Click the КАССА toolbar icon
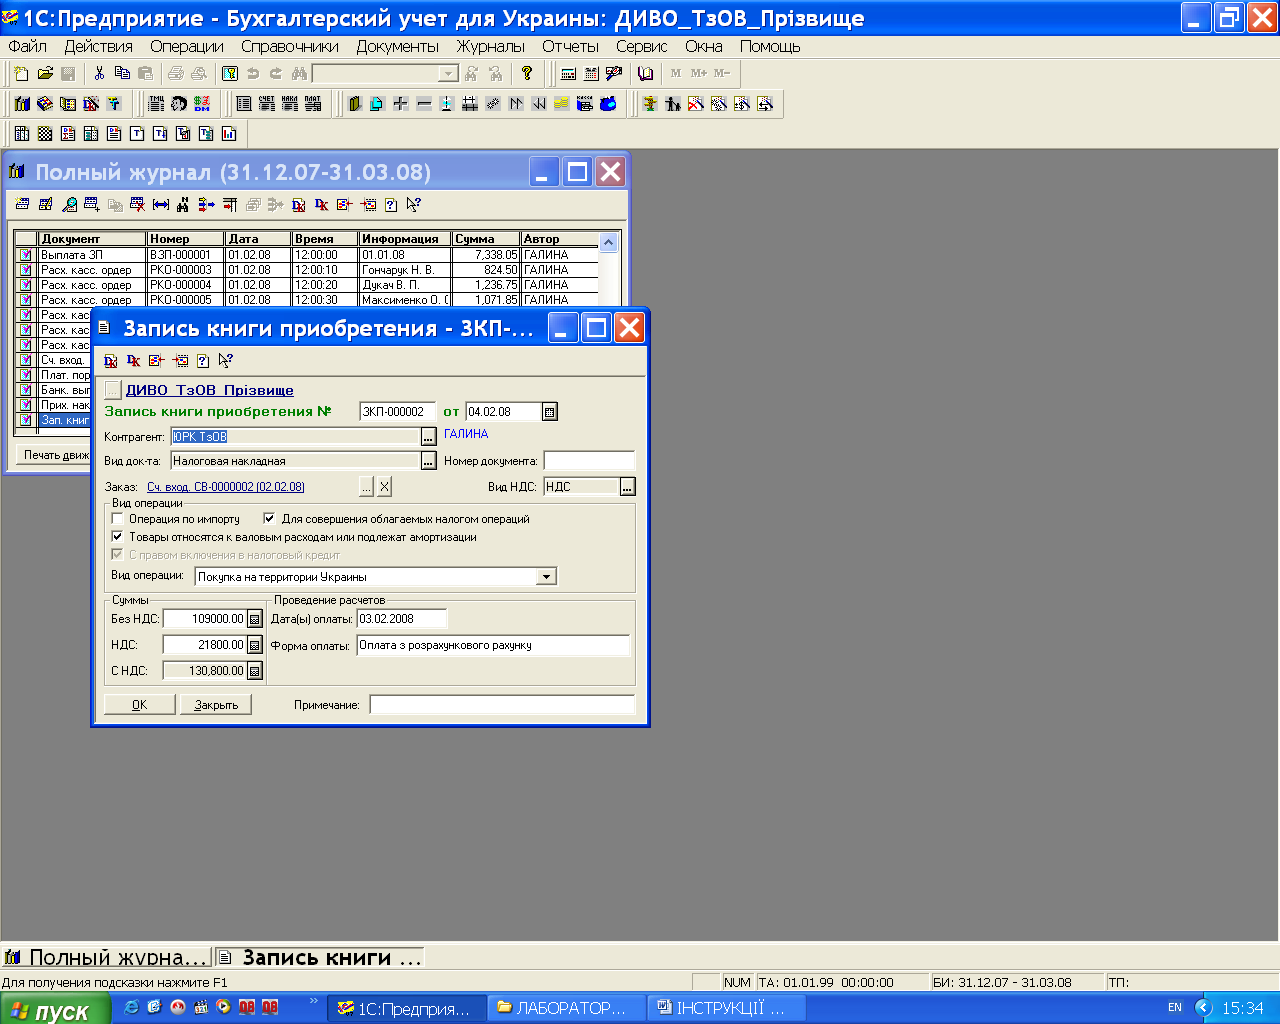Screen dimensions: 1280x1024 click(585, 104)
